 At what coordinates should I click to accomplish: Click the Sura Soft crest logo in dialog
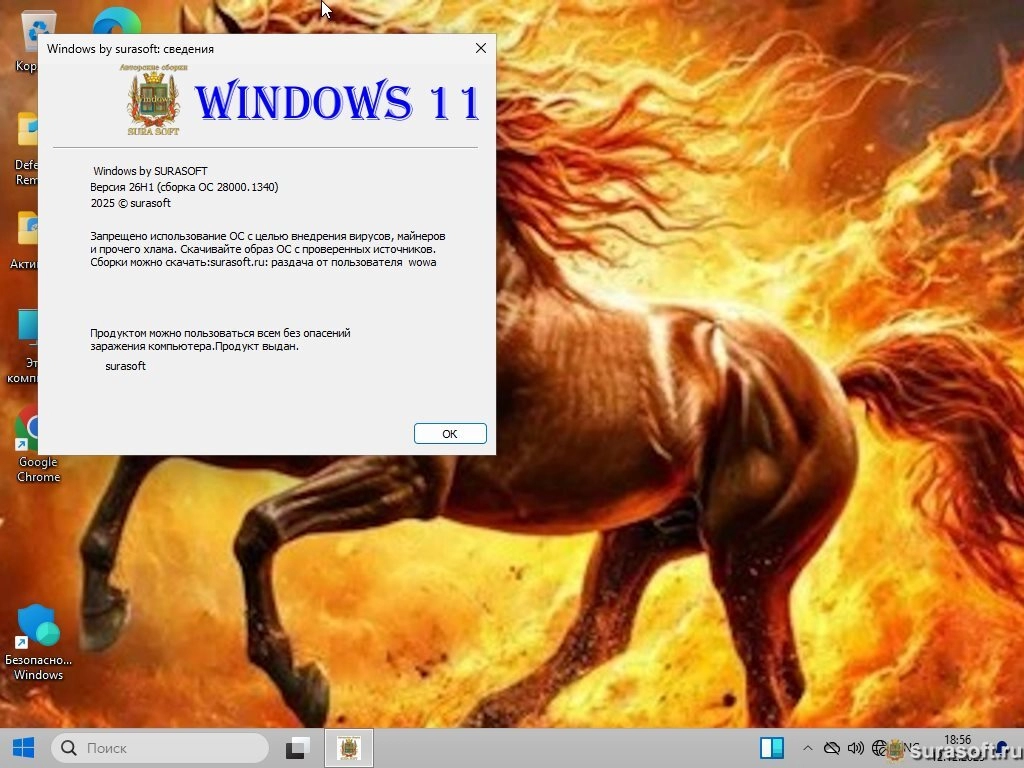pyautogui.click(x=153, y=99)
